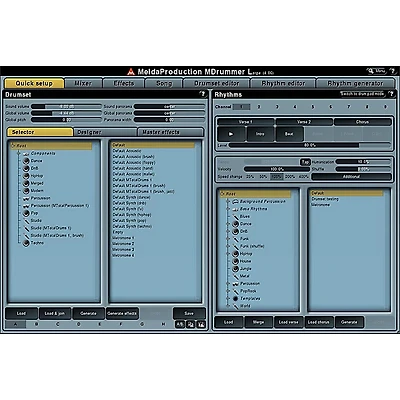This screenshot has height=400, width=400.
Task: Click Load chorus button
Action: click(319, 322)
